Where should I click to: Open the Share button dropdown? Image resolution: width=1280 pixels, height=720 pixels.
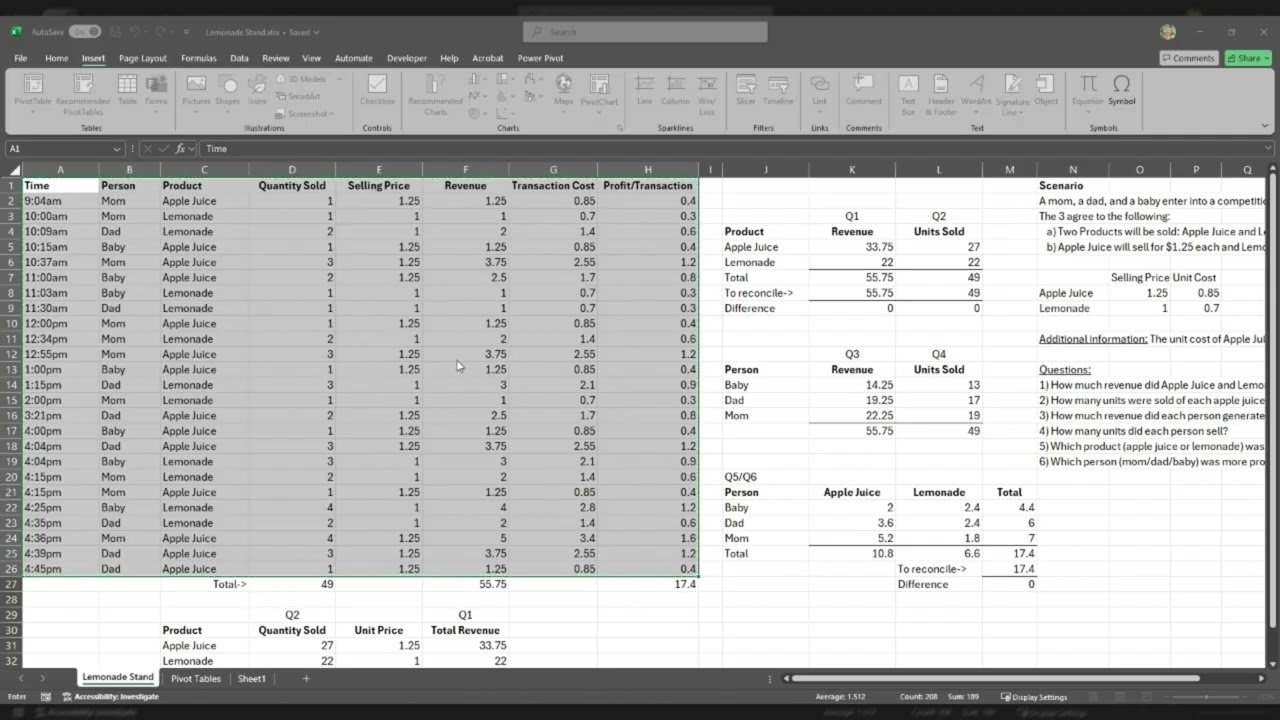1249,58
